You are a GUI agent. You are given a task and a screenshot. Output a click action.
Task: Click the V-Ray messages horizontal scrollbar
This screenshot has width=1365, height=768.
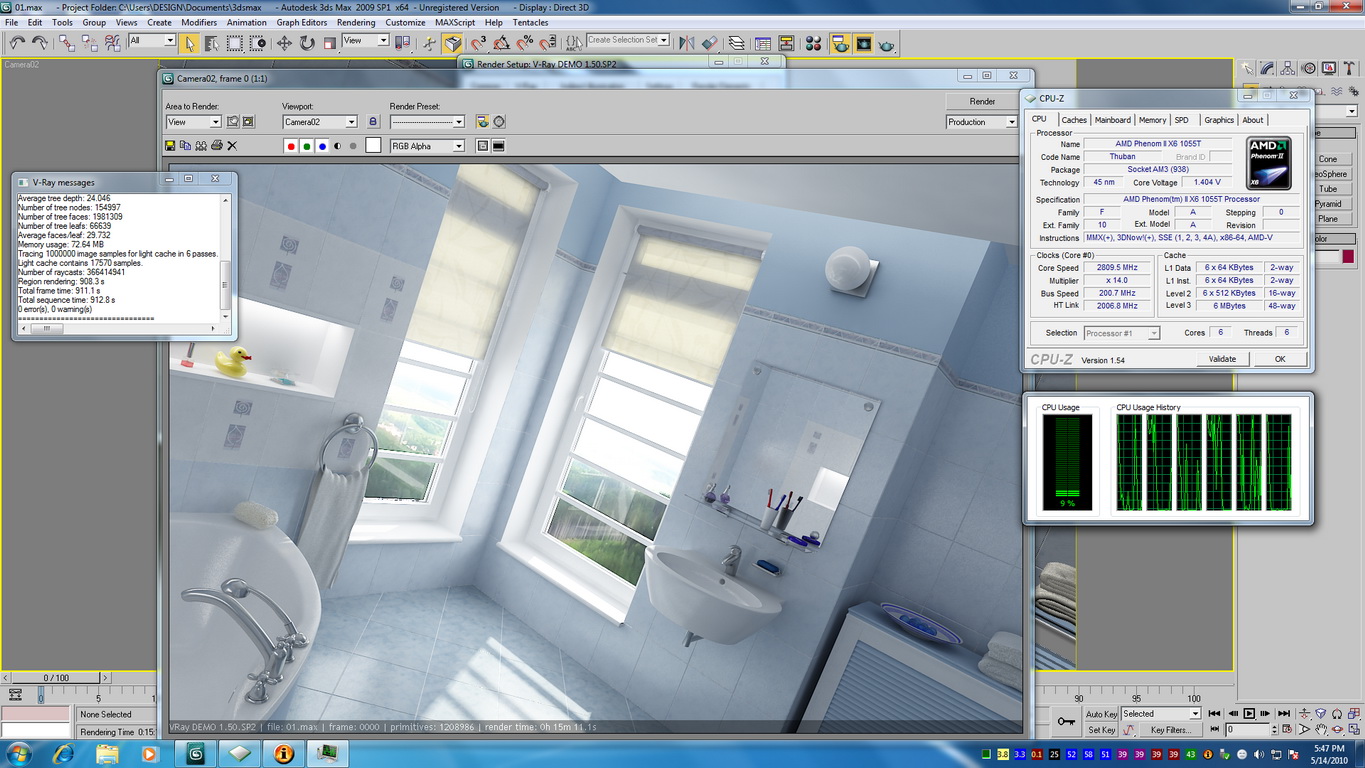[116, 329]
